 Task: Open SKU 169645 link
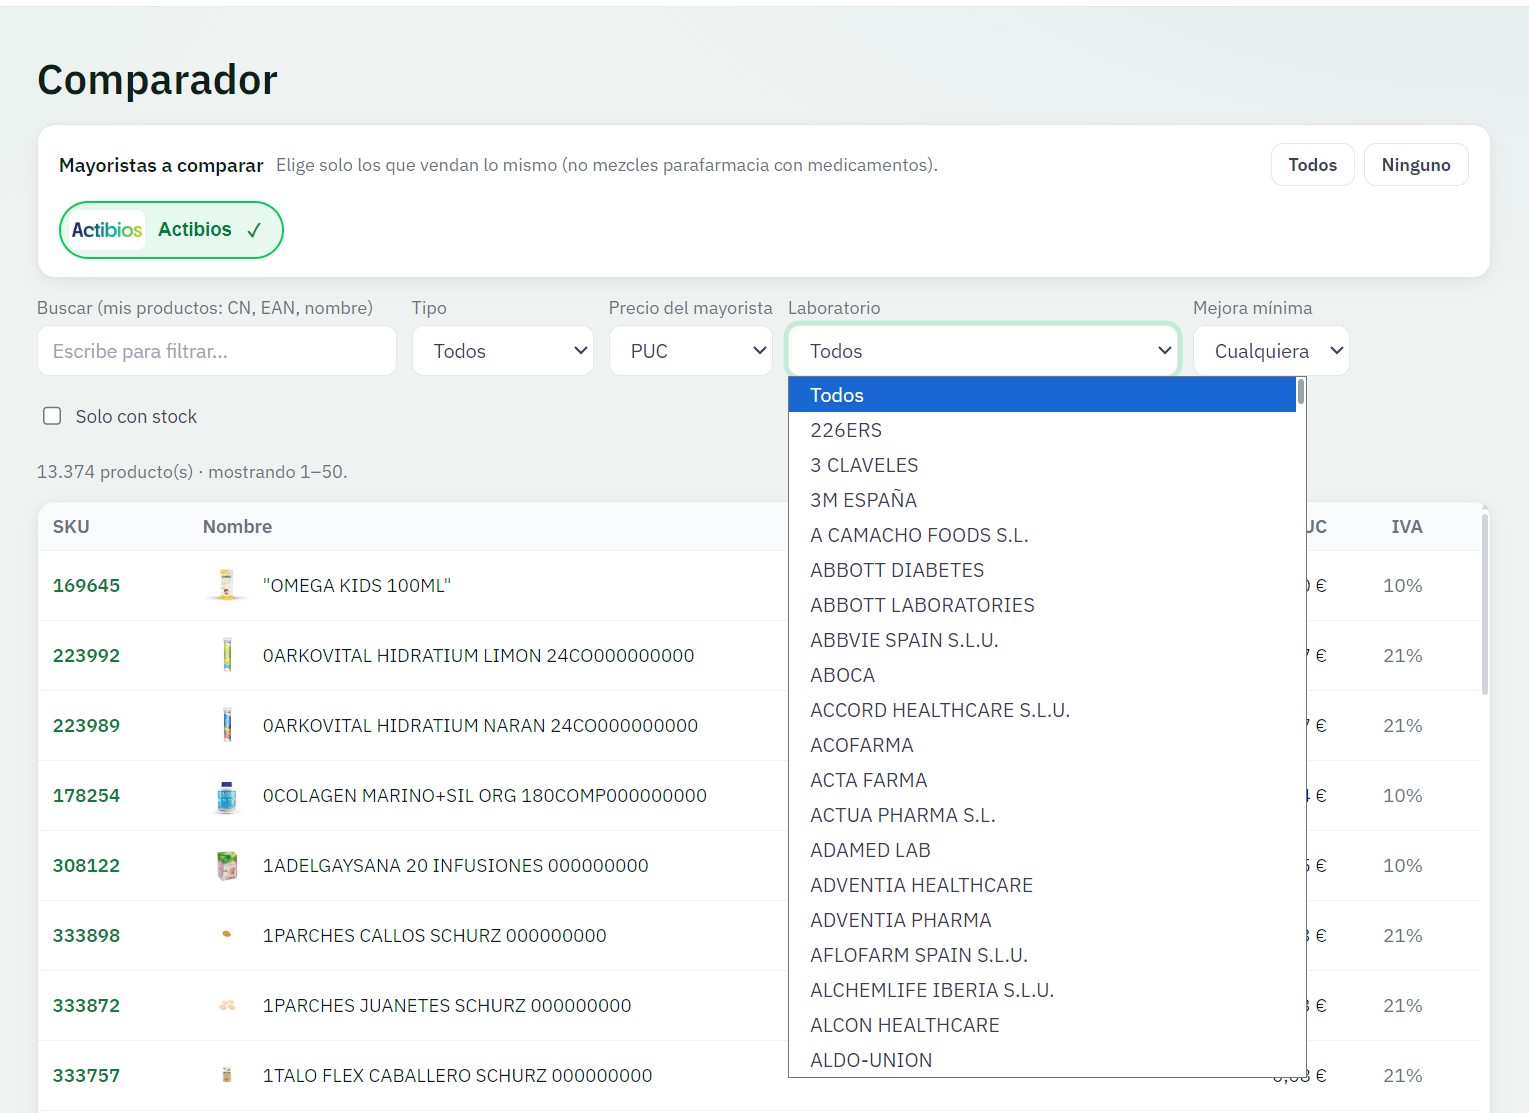[86, 586]
